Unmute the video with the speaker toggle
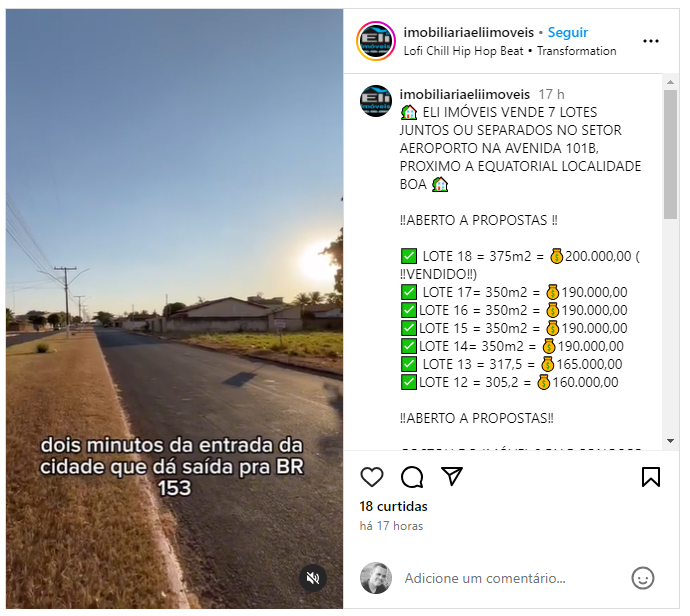690x616 pixels. pyautogui.click(x=314, y=579)
